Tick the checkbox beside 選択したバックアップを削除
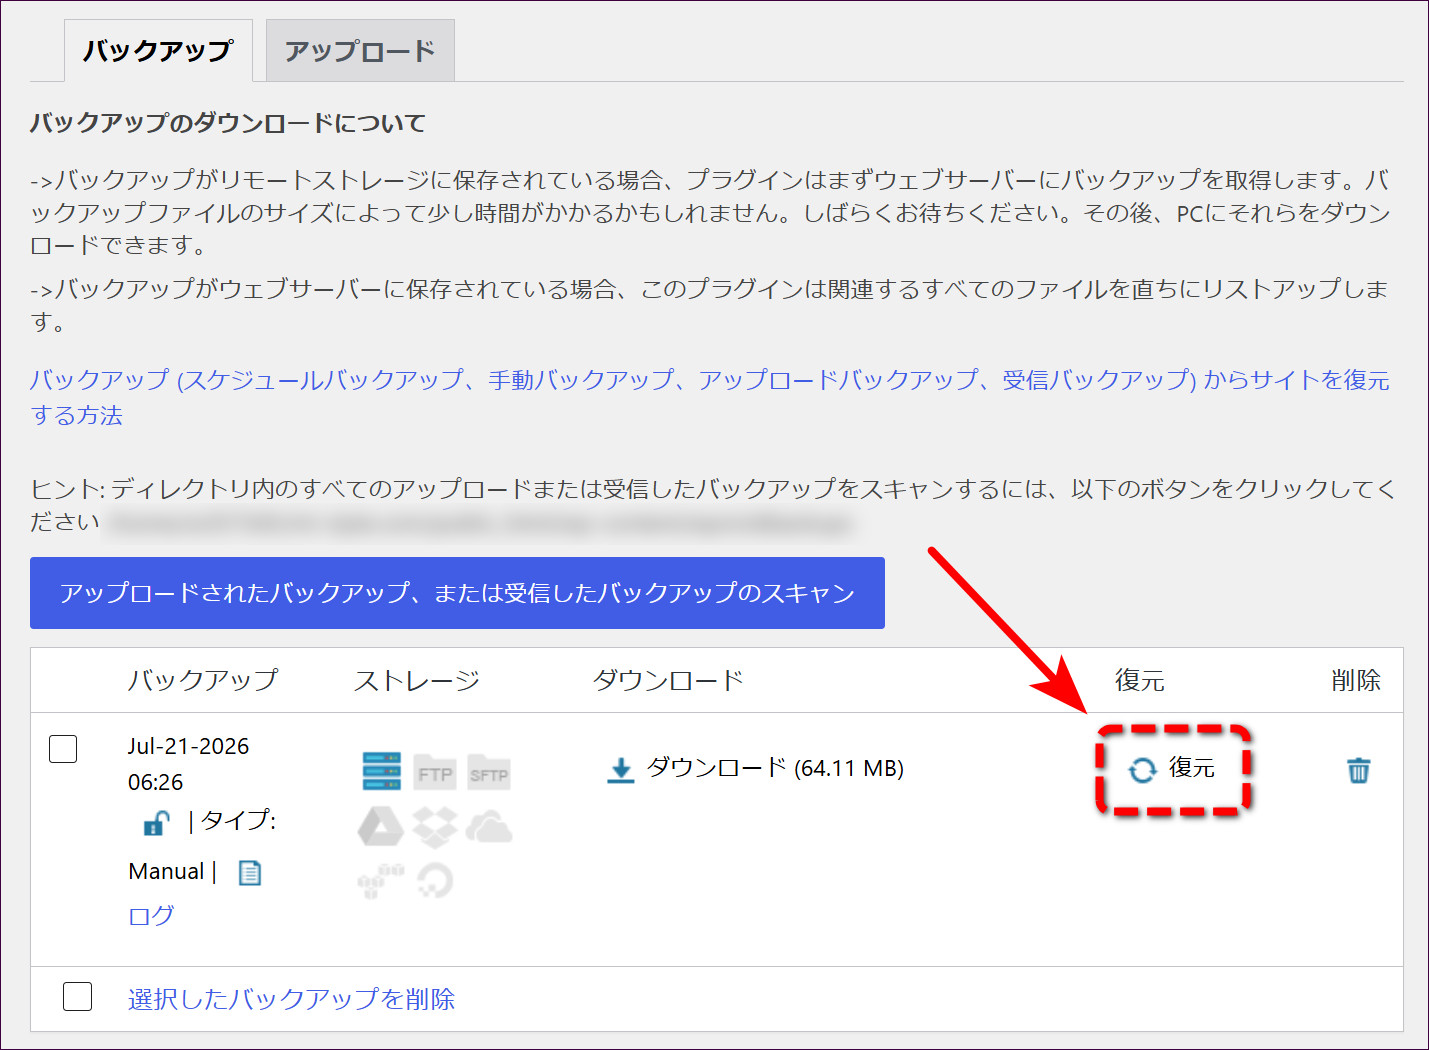This screenshot has width=1429, height=1050. click(x=77, y=996)
